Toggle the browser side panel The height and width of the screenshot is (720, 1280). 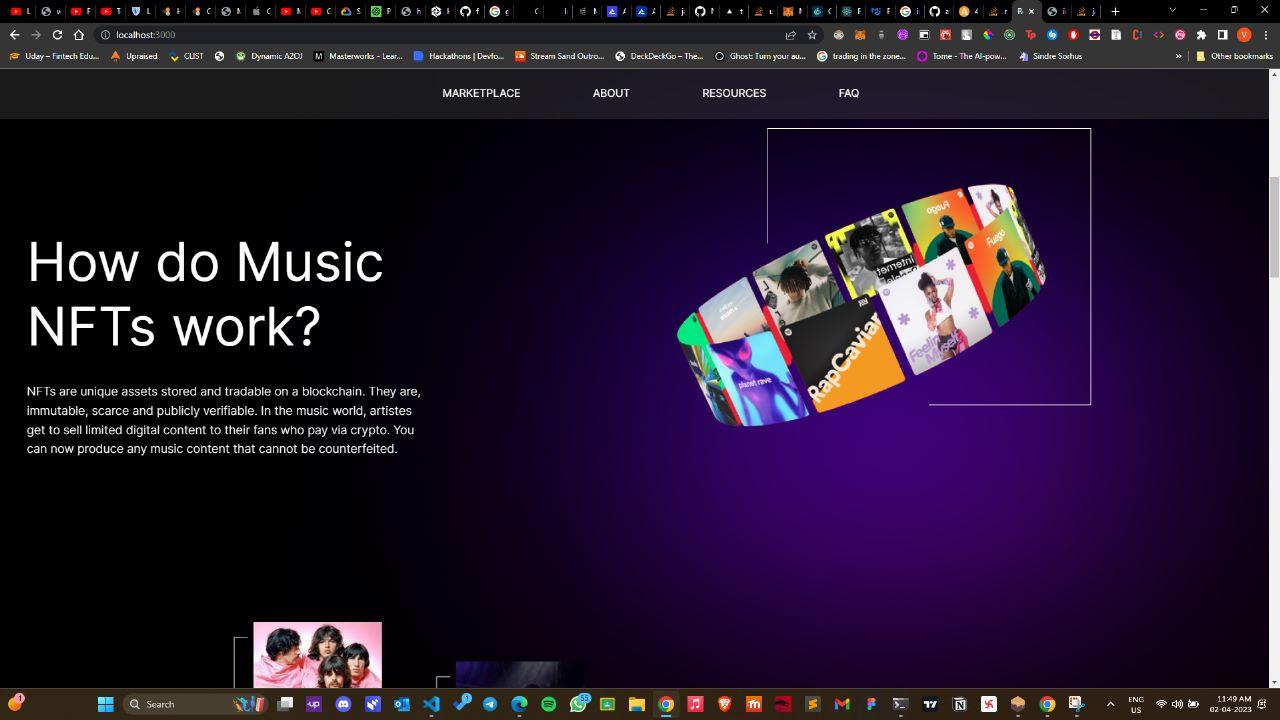[x=1222, y=35]
